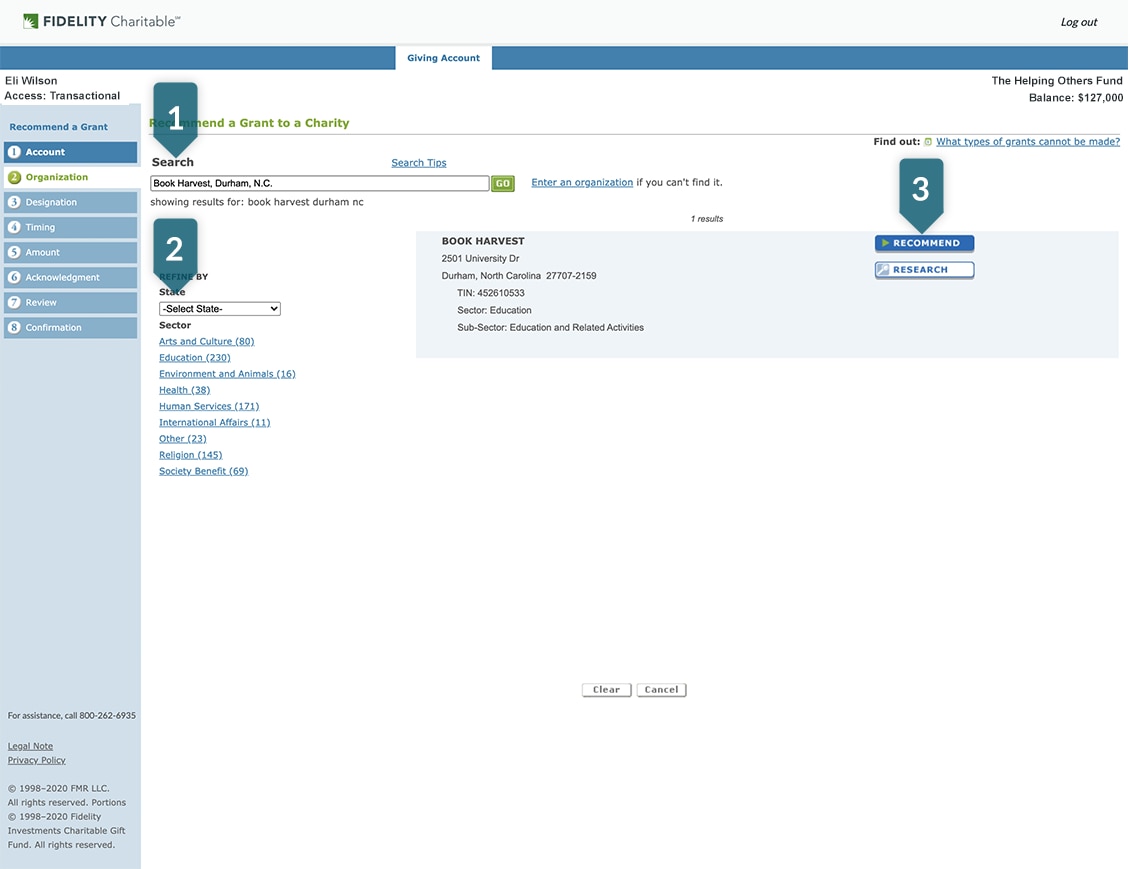Click the Balance: $127,000 text

(x=1075, y=98)
